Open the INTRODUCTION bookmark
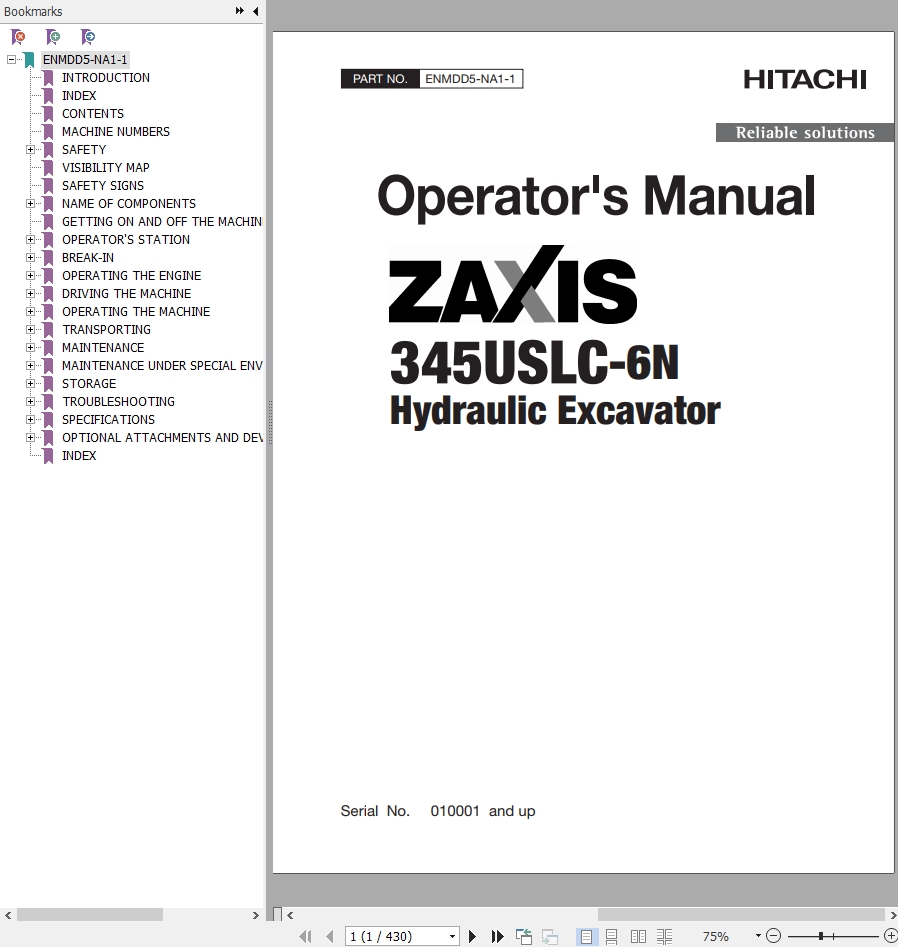This screenshot has height=947, width=898. tap(106, 77)
